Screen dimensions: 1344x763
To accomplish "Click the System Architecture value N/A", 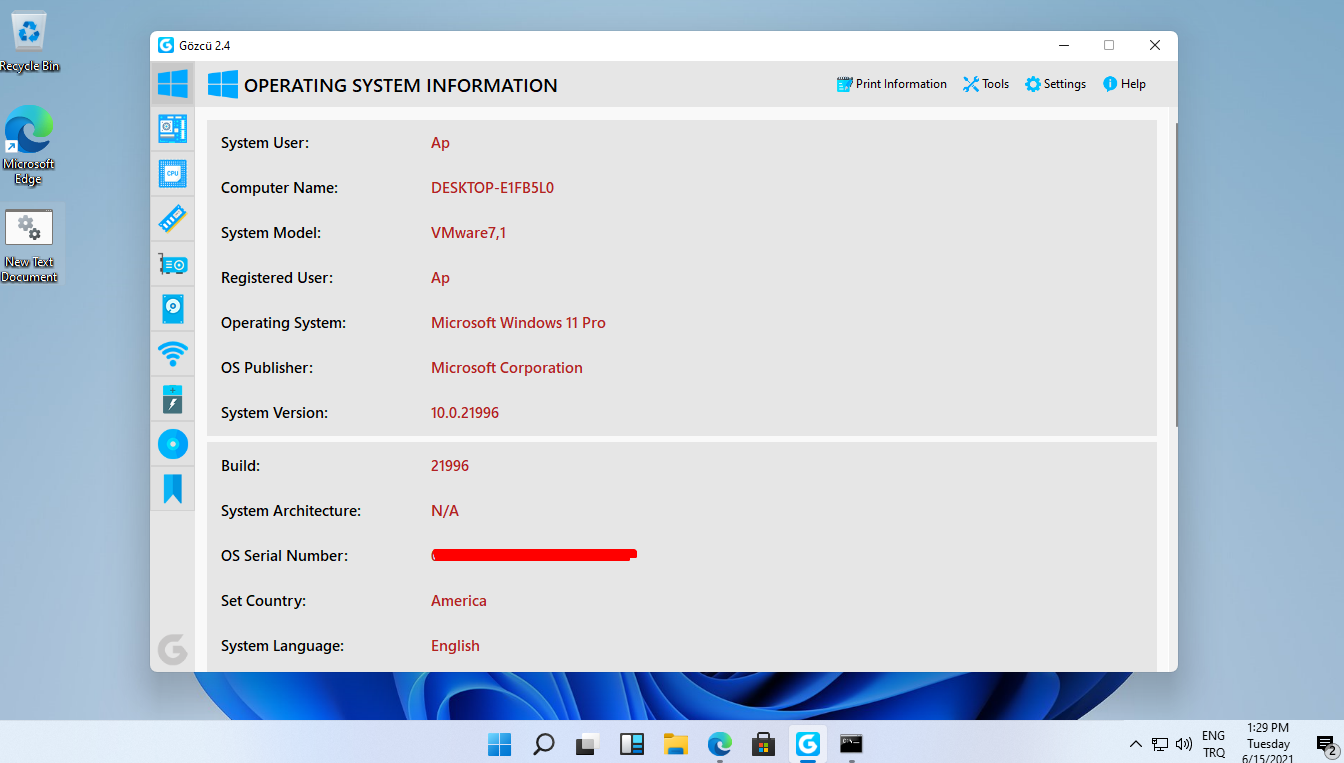I will pyautogui.click(x=445, y=511).
